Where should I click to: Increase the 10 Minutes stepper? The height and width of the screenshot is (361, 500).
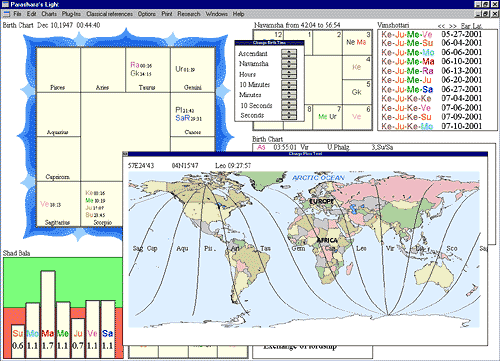click(289, 82)
